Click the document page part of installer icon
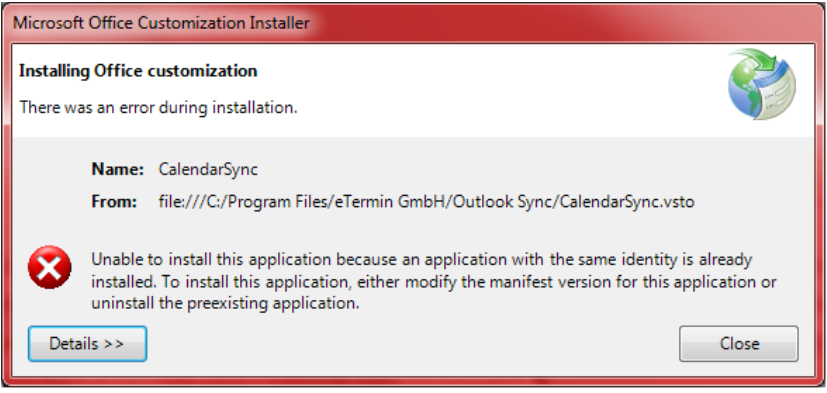This screenshot has width=827, height=393. [780, 91]
